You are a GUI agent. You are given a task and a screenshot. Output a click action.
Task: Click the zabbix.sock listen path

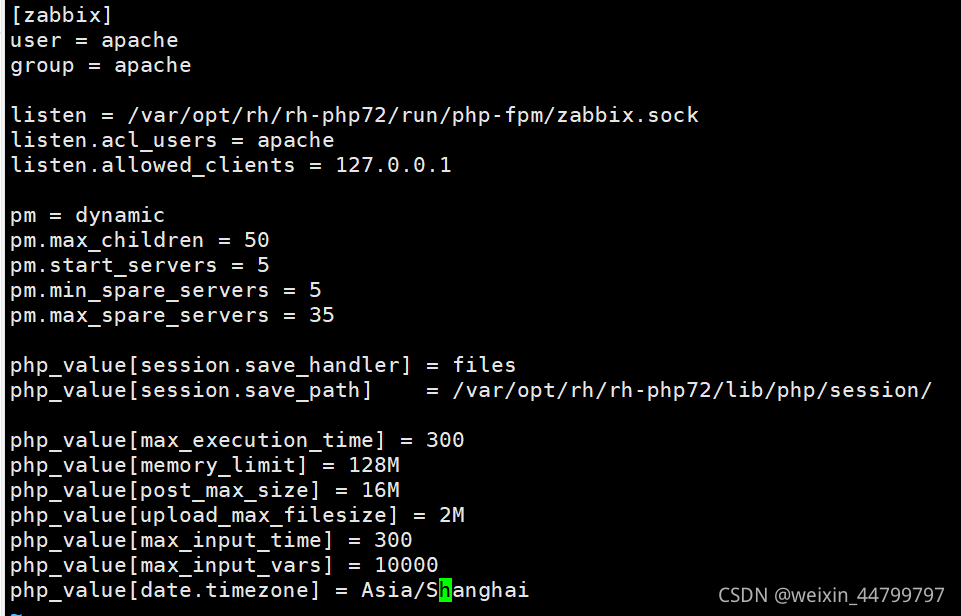(x=412, y=115)
